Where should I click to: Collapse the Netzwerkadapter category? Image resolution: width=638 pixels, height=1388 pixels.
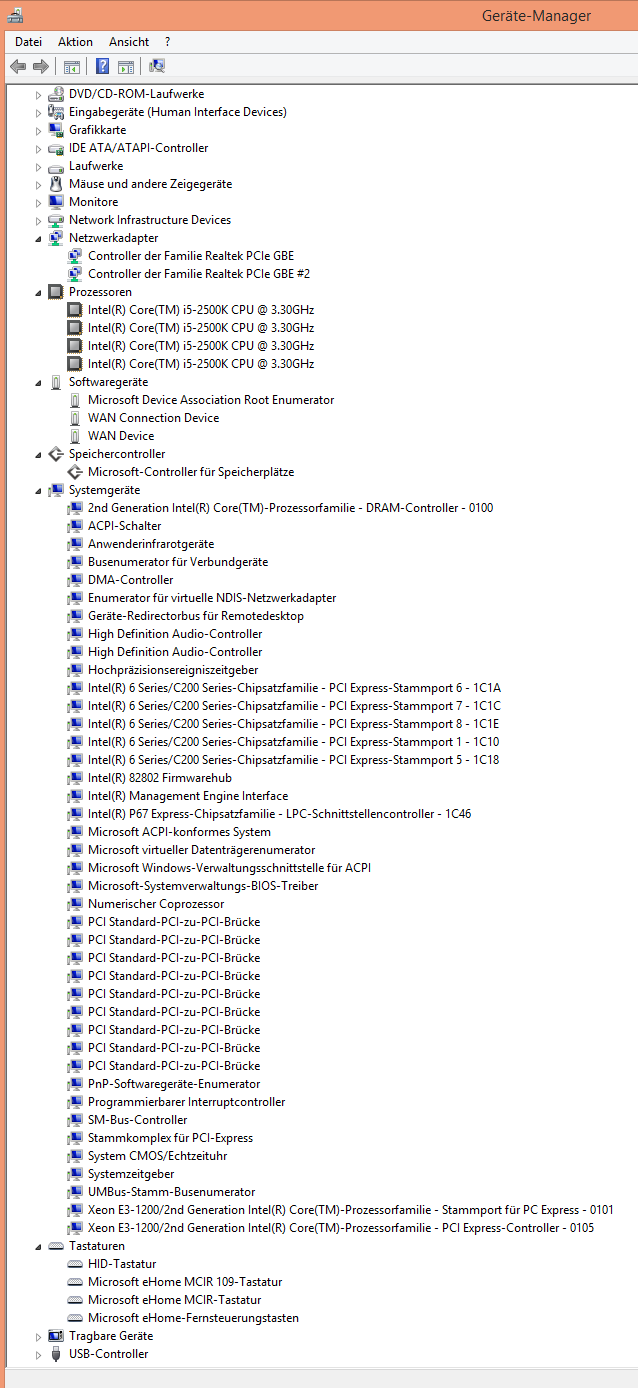(39, 239)
